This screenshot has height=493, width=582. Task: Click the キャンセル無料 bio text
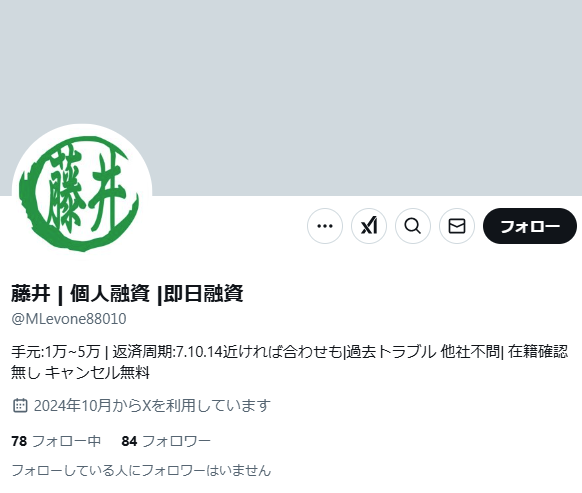click(x=97, y=372)
